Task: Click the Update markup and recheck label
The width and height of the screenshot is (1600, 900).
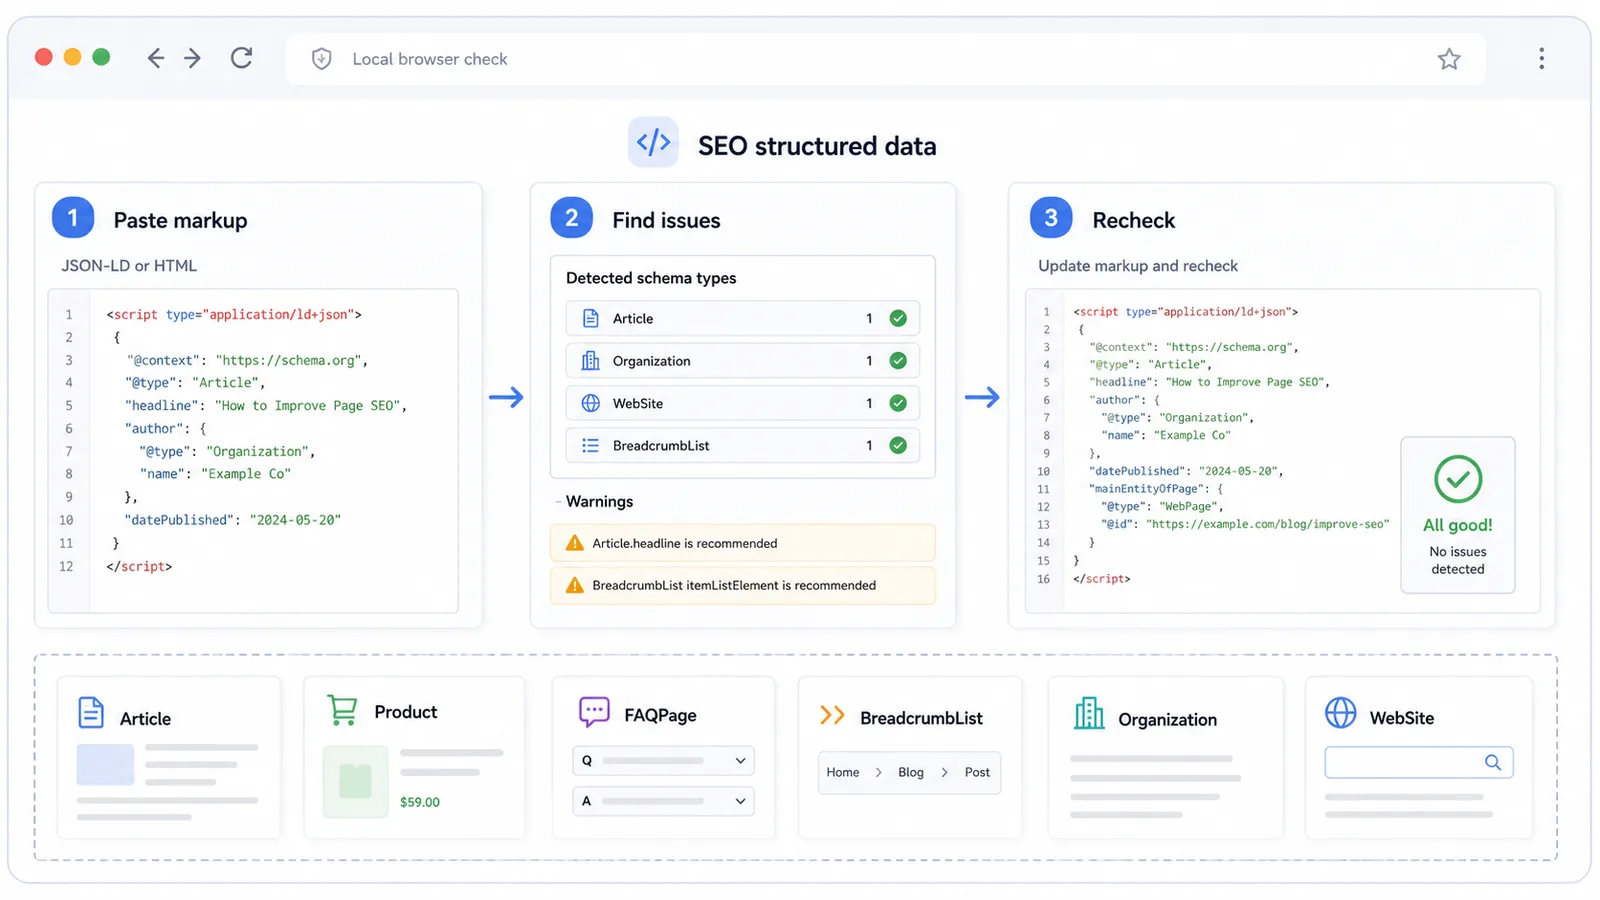Action: click(1138, 266)
